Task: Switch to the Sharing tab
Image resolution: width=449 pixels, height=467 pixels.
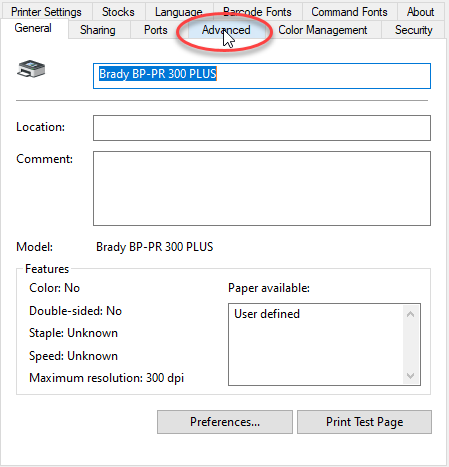Action: (x=98, y=30)
